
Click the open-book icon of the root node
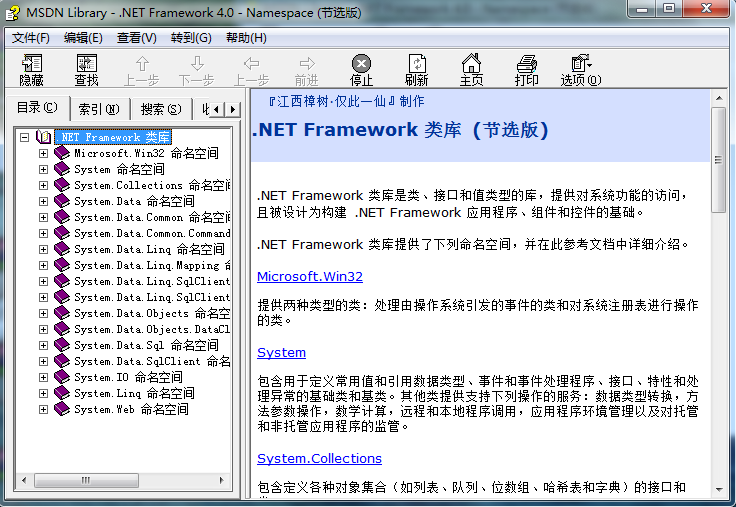point(44,137)
